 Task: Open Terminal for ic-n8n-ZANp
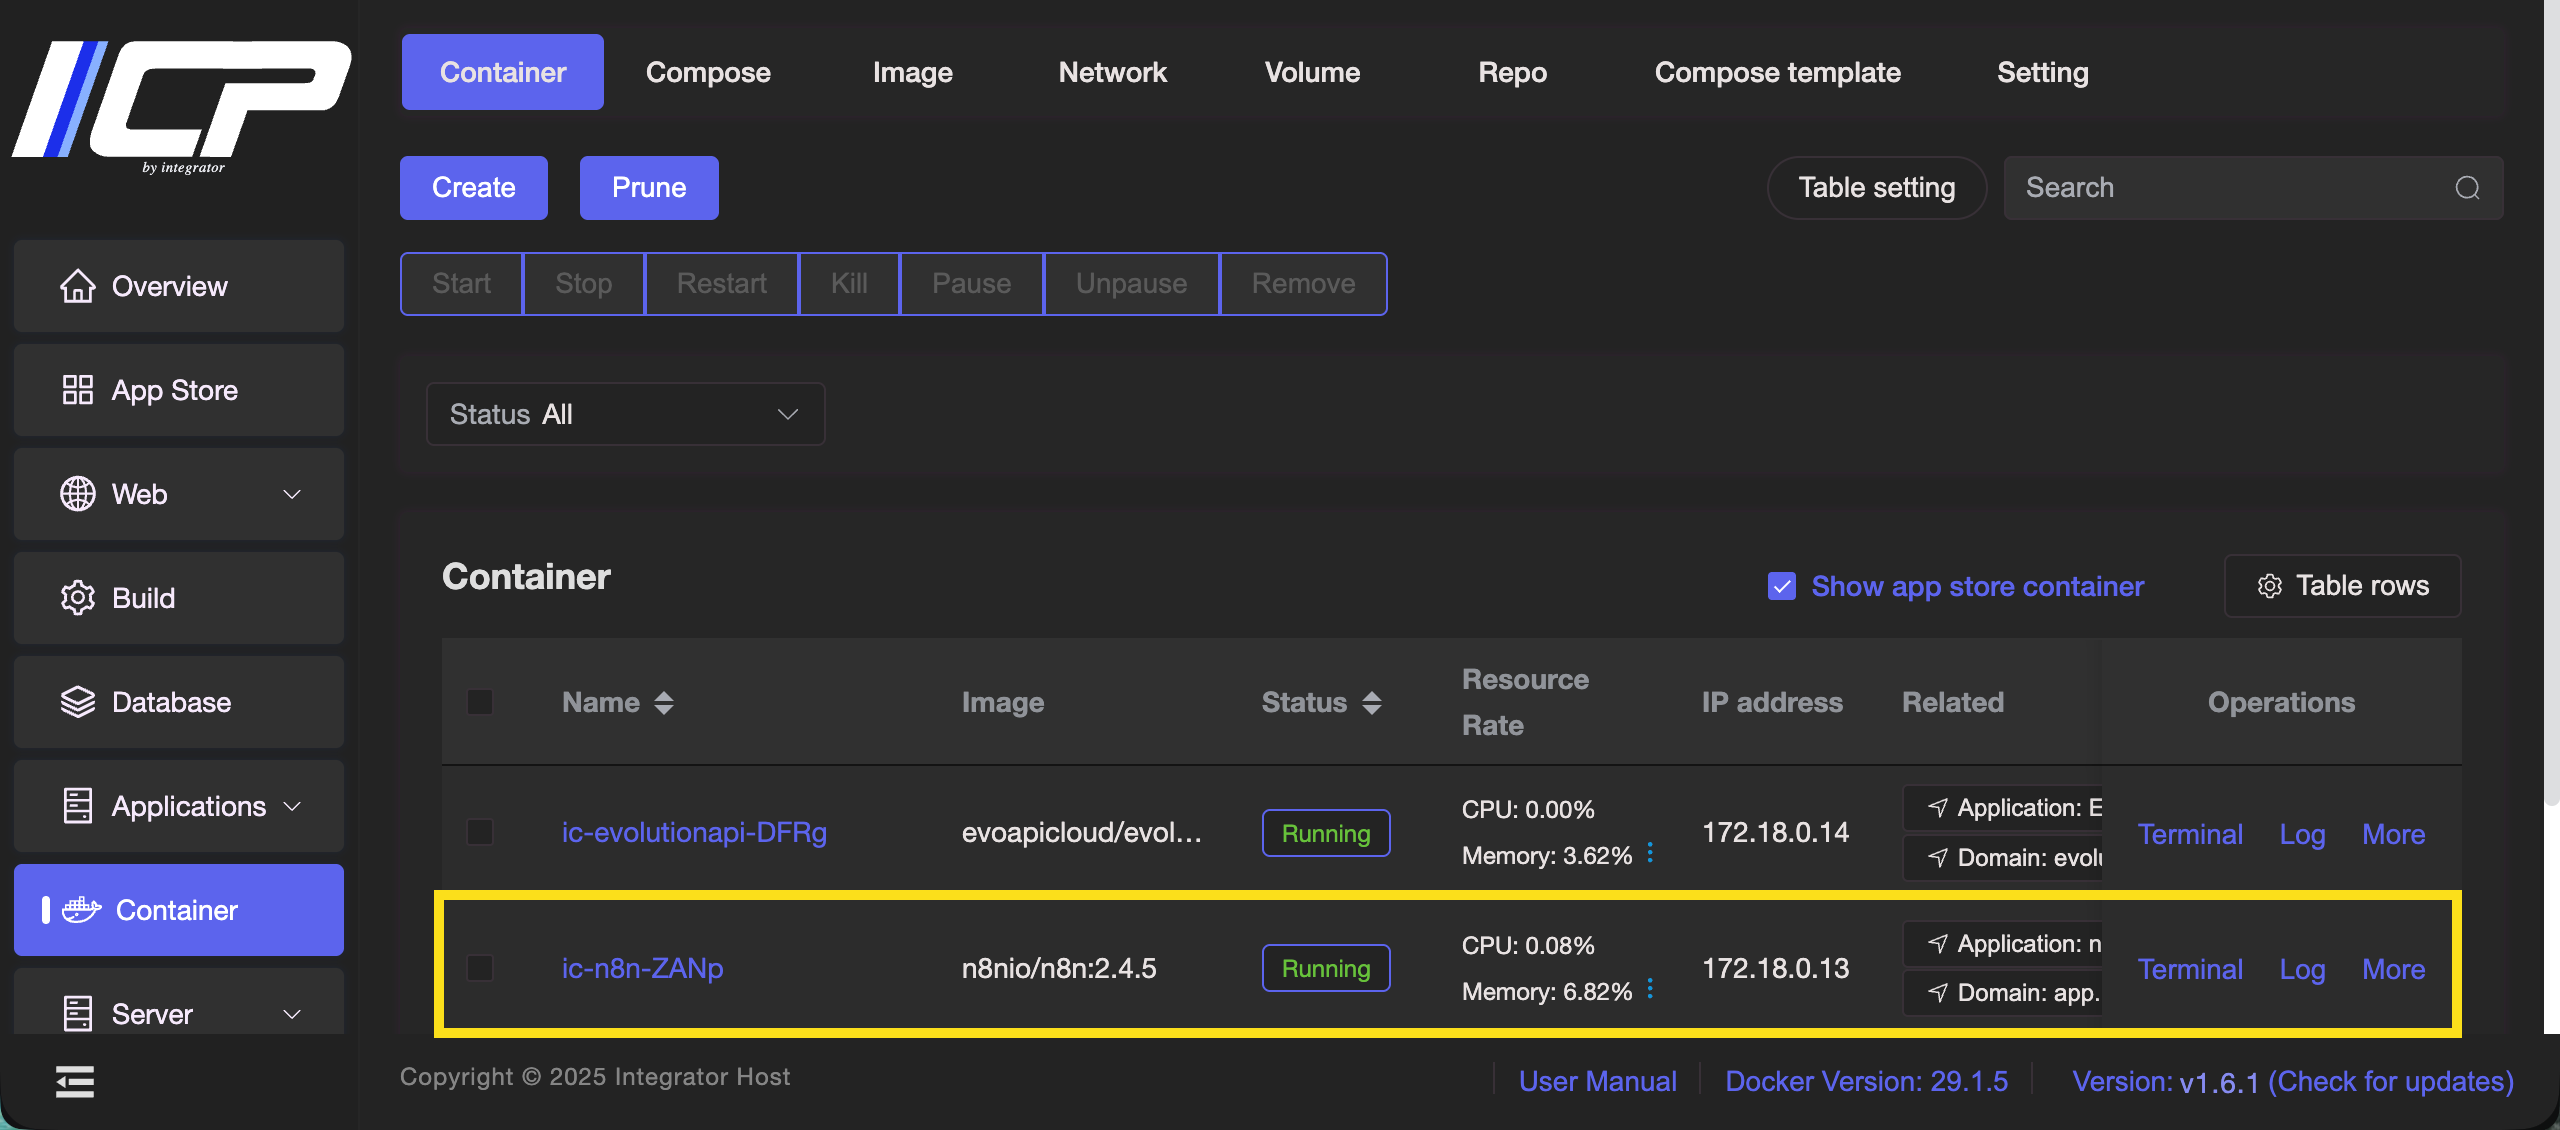click(x=2190, y=969)
